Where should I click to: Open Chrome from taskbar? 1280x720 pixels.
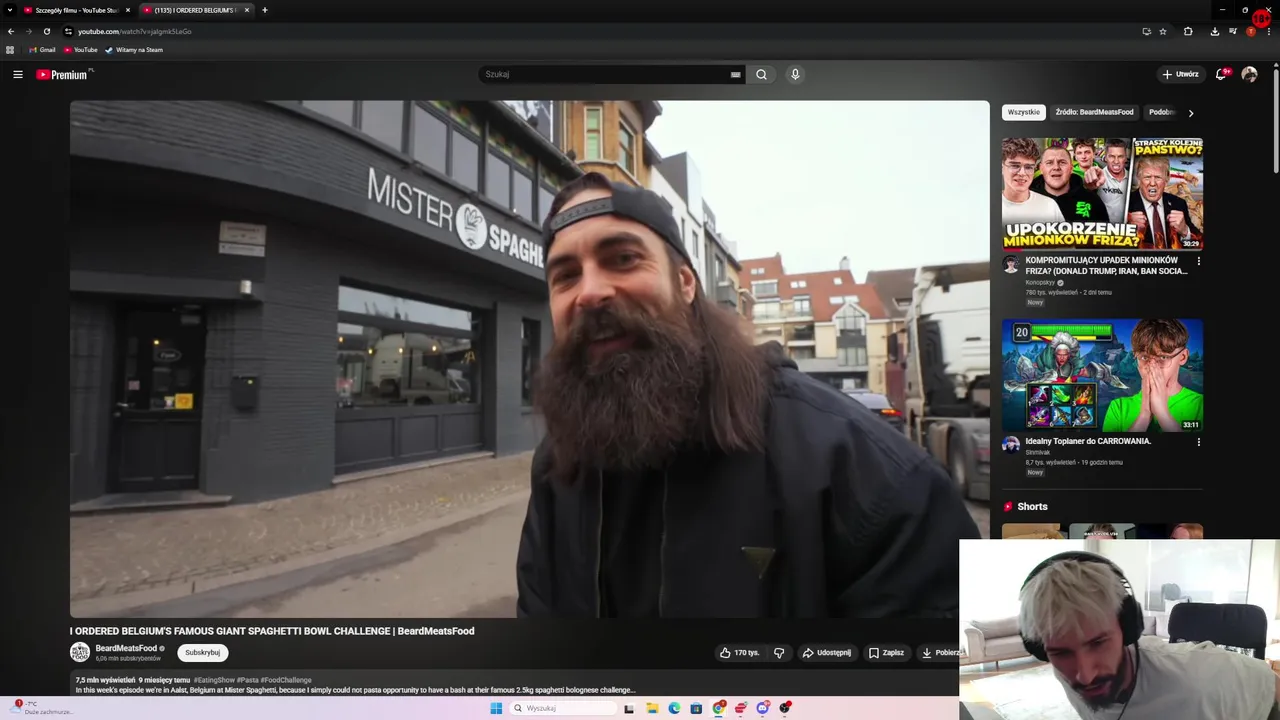click(718, 708)
